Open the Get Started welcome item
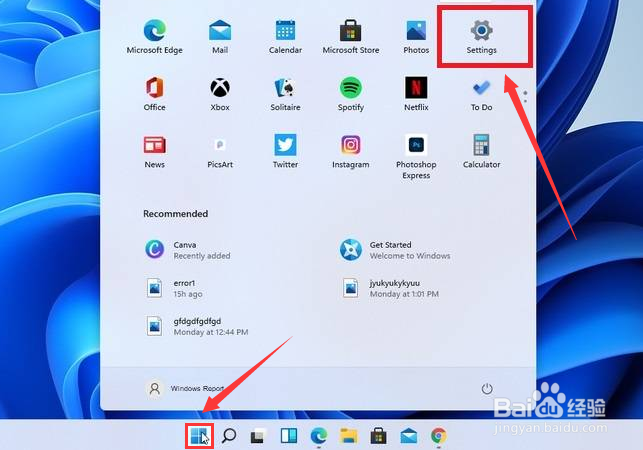 coord(395,250)
